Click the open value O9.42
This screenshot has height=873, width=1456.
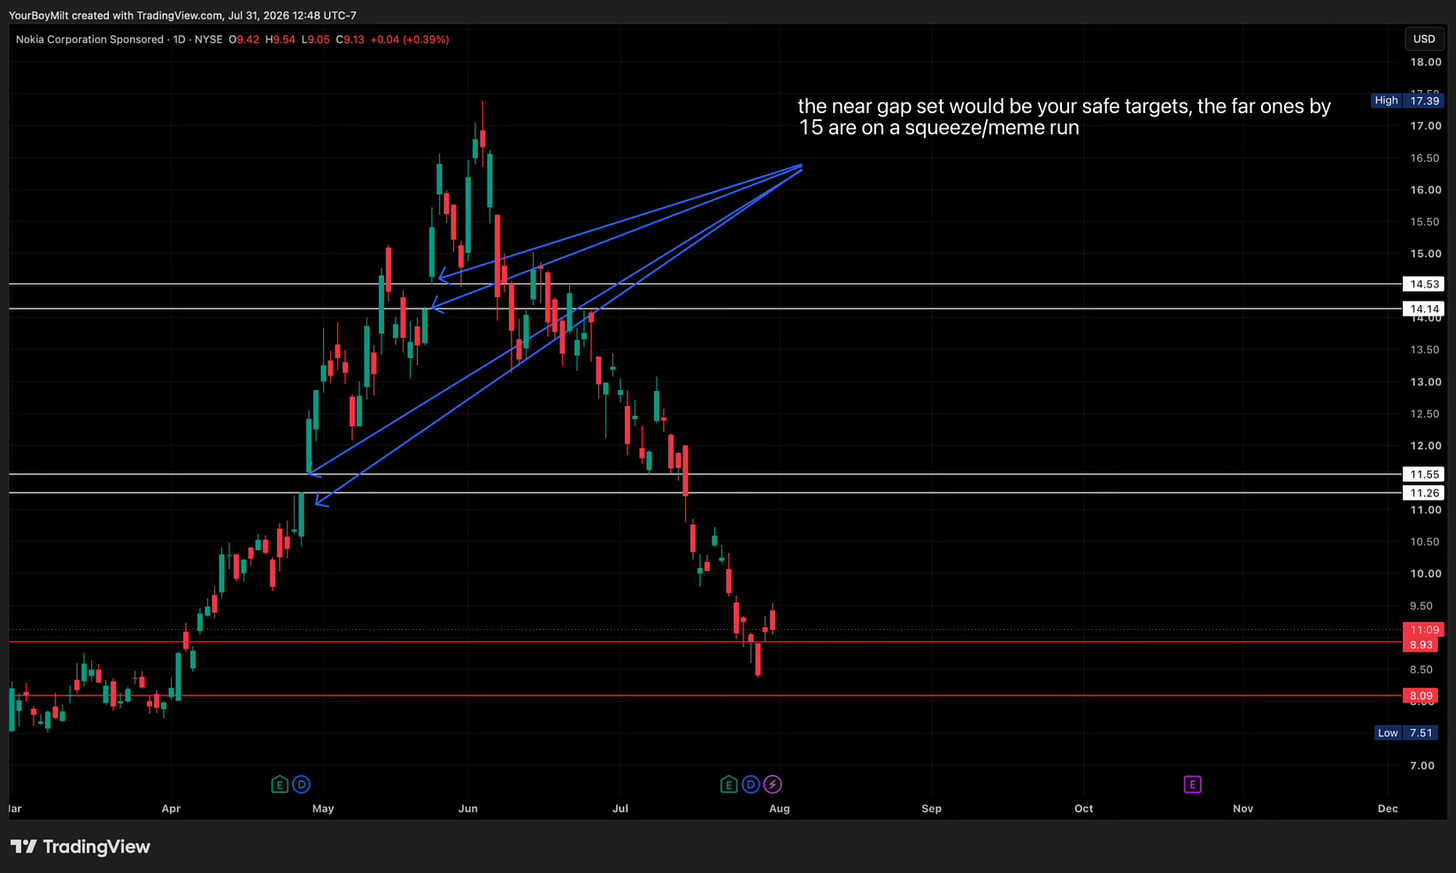point(244,40)
